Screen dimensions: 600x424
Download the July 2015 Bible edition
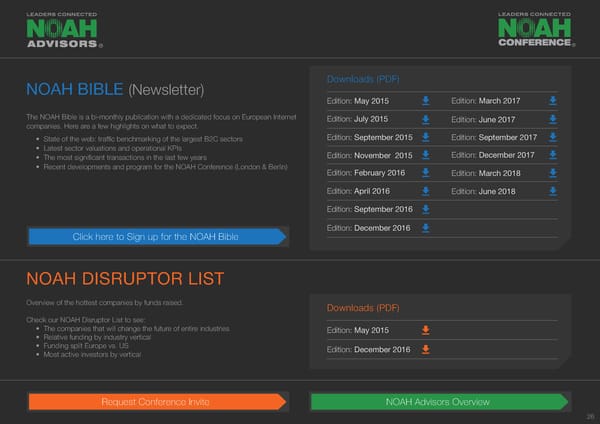pyautogui.click(x=426, y=119)
